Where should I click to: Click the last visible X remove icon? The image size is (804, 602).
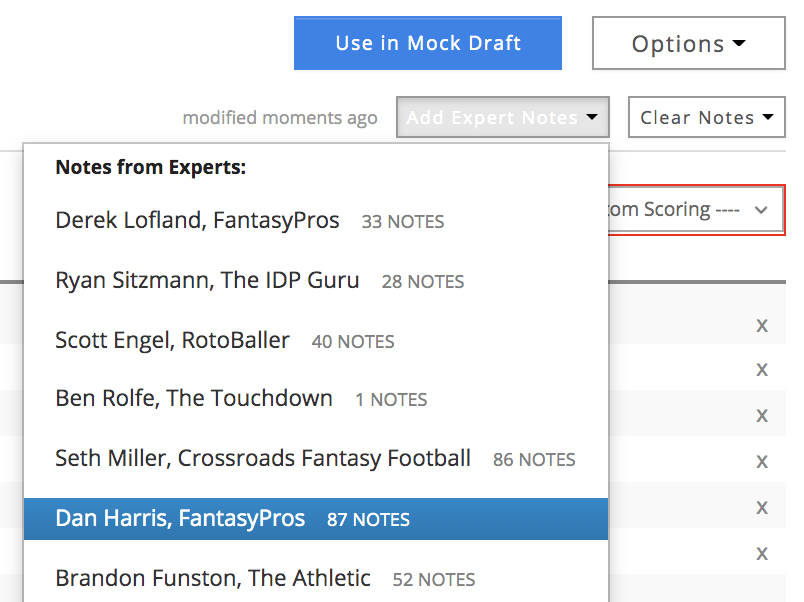(762, 554)
